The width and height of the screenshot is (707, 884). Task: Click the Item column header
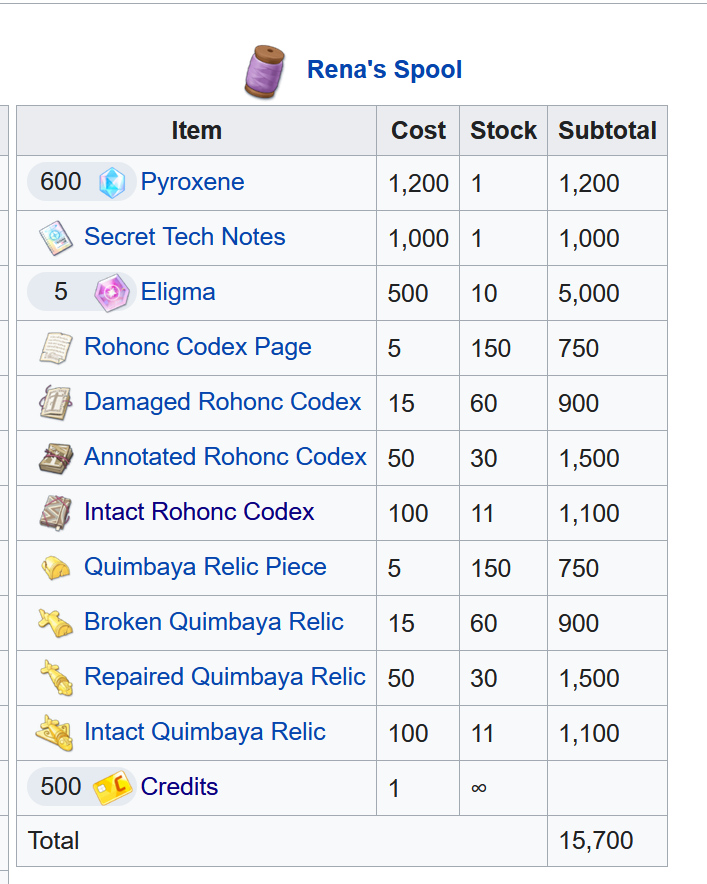click(196, 130)
